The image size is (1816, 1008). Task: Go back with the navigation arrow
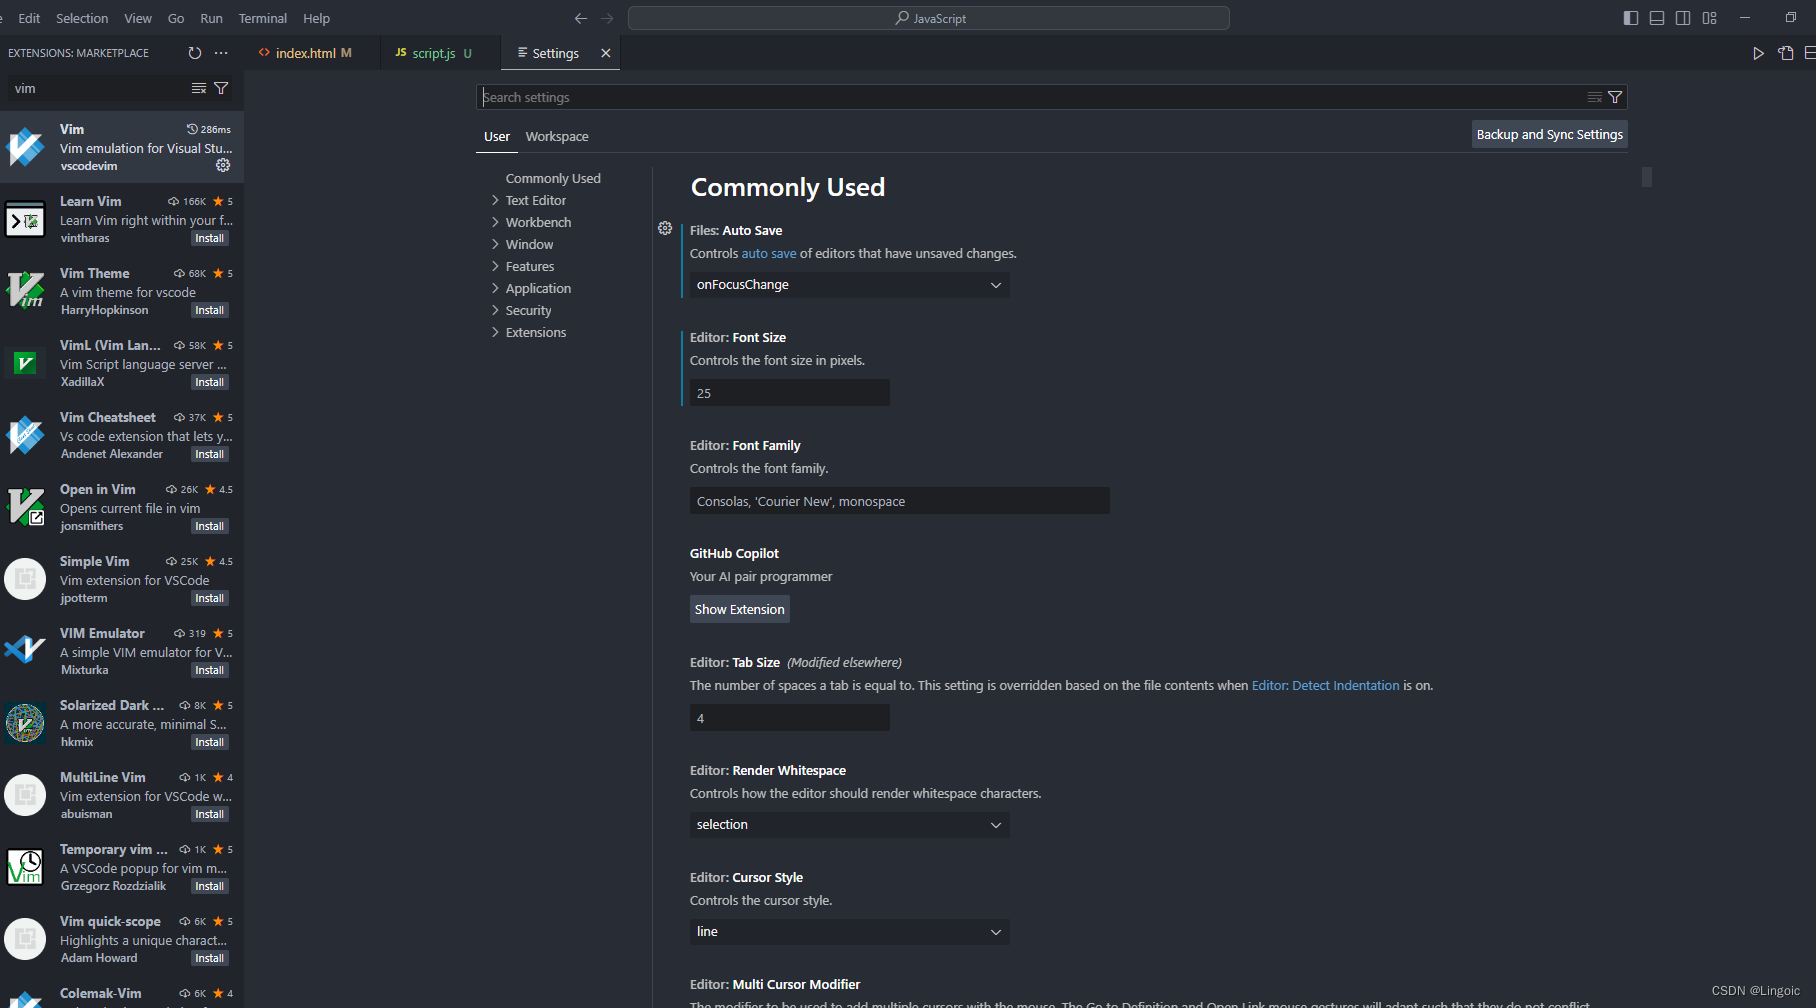[581, 18]
